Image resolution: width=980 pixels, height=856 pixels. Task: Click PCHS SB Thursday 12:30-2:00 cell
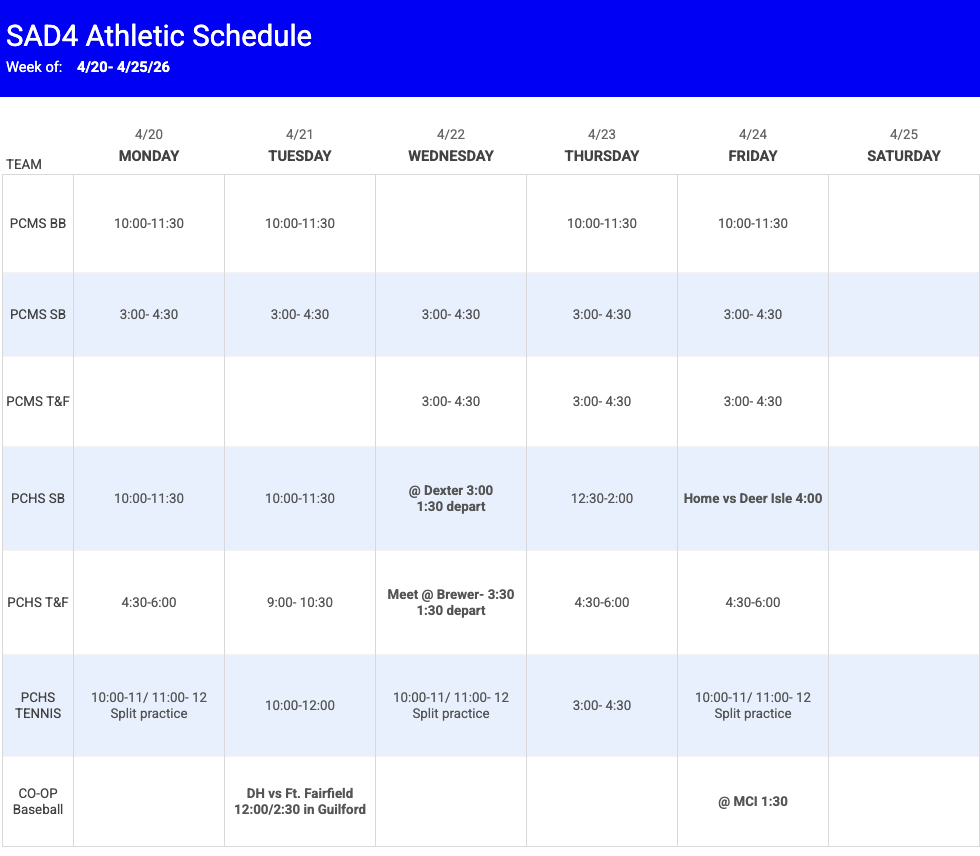[602, 498]
